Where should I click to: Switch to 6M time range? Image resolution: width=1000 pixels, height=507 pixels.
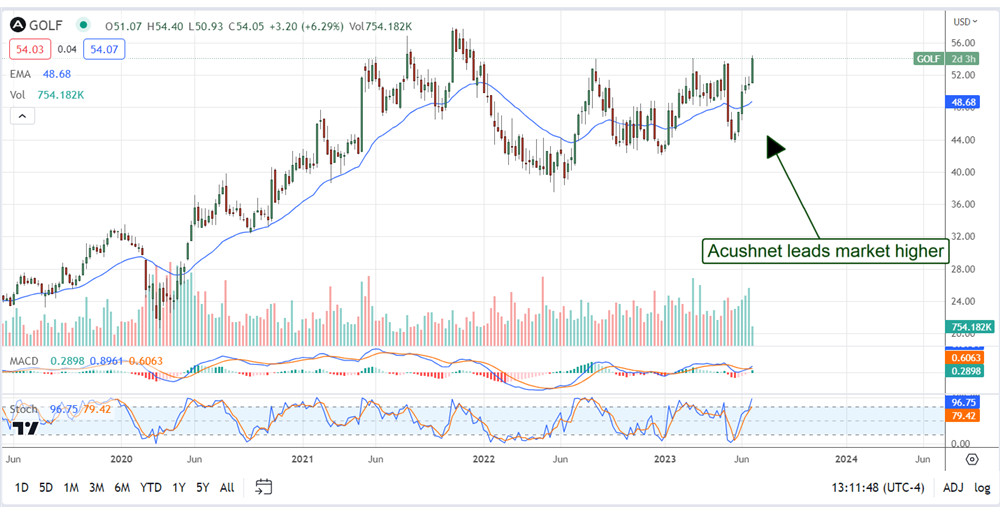[x=122, y=488]
